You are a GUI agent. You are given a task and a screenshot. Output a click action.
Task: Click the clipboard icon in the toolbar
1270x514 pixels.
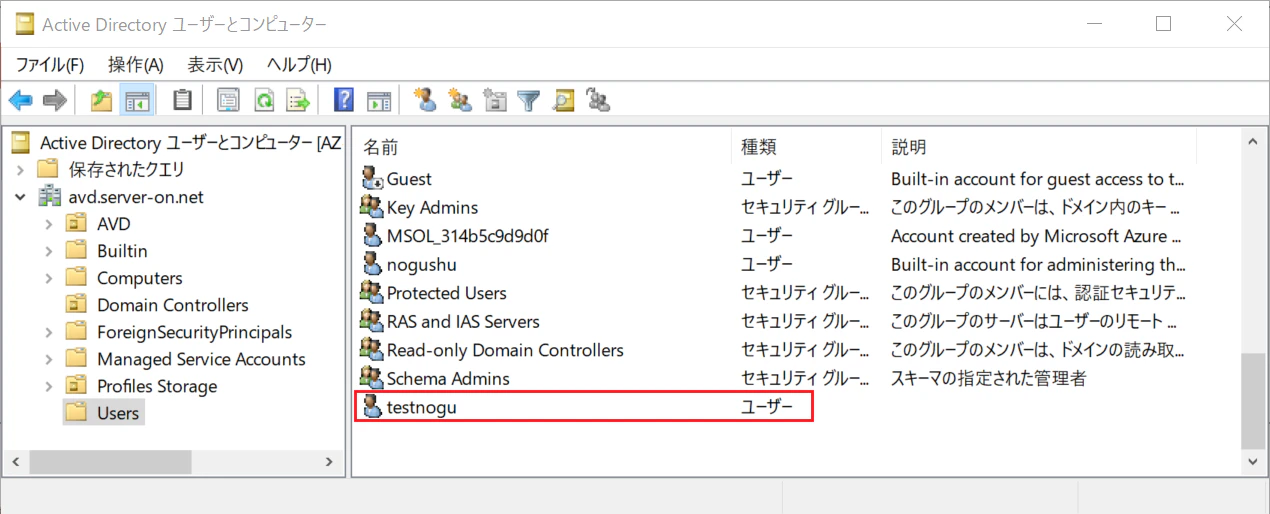pyautogui.click(x=182, y=100)
